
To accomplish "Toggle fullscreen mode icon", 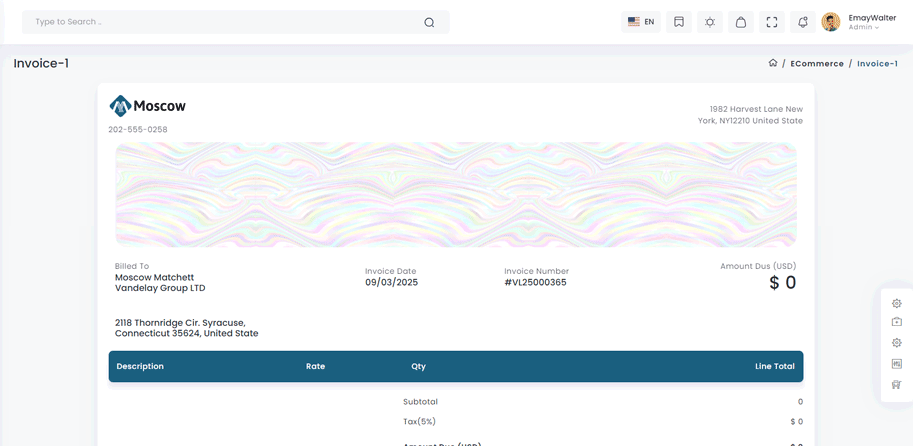I will pyautogui.click(x=772, y=22).
